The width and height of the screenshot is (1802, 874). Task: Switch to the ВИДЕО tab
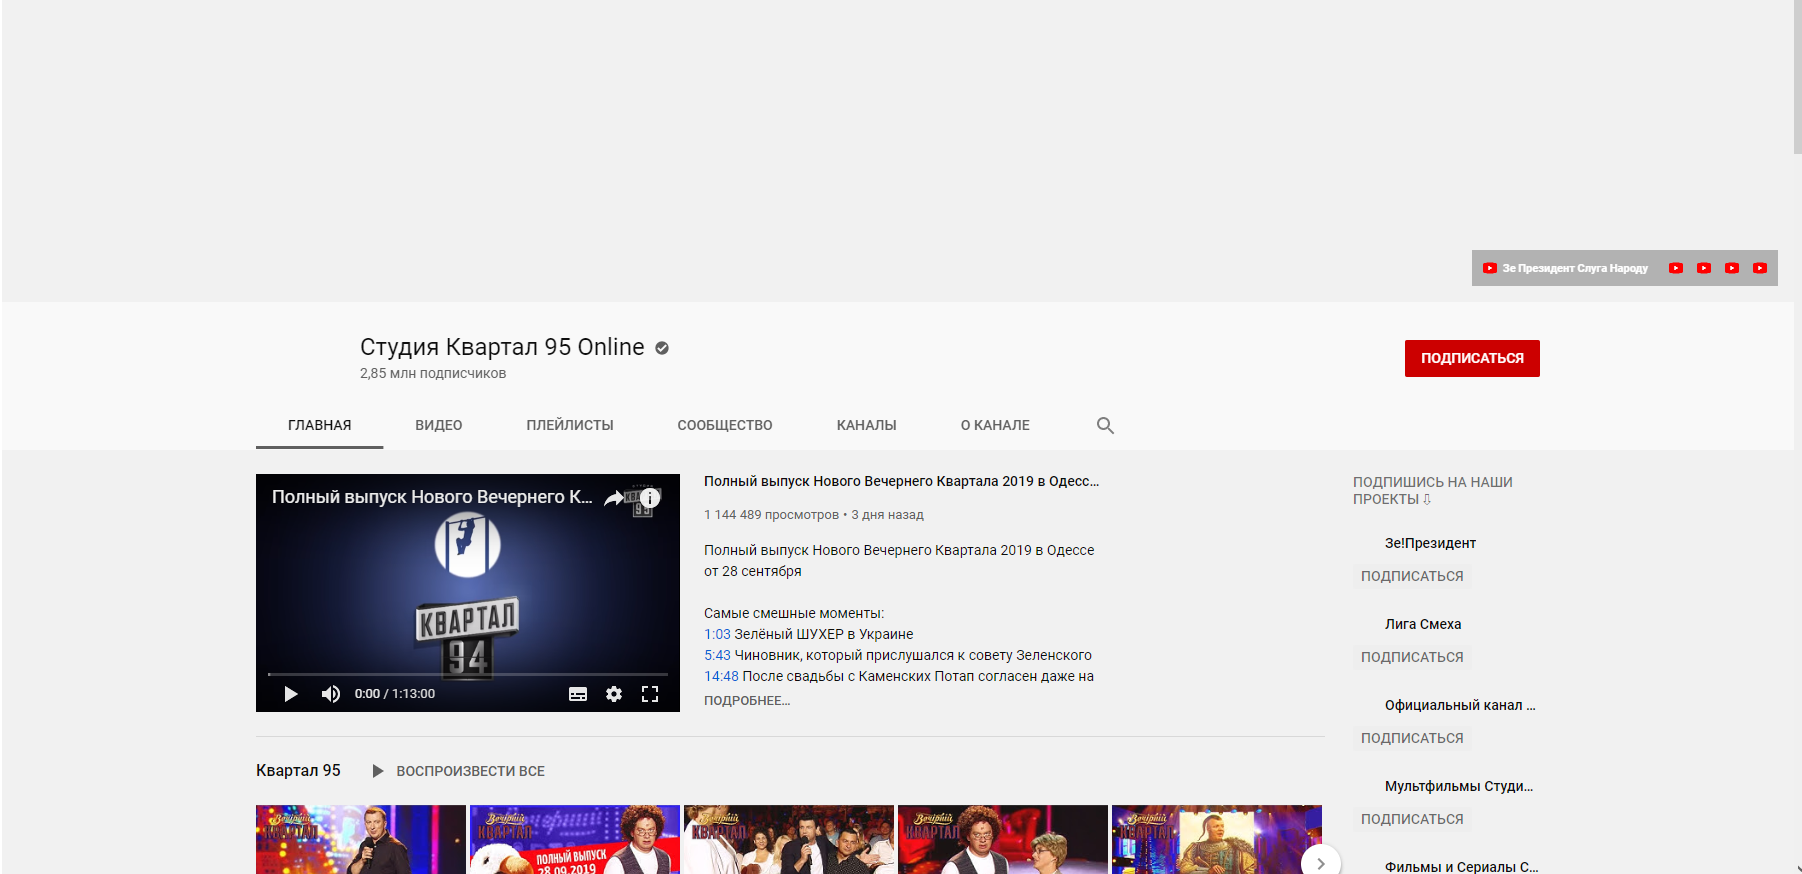439,425
